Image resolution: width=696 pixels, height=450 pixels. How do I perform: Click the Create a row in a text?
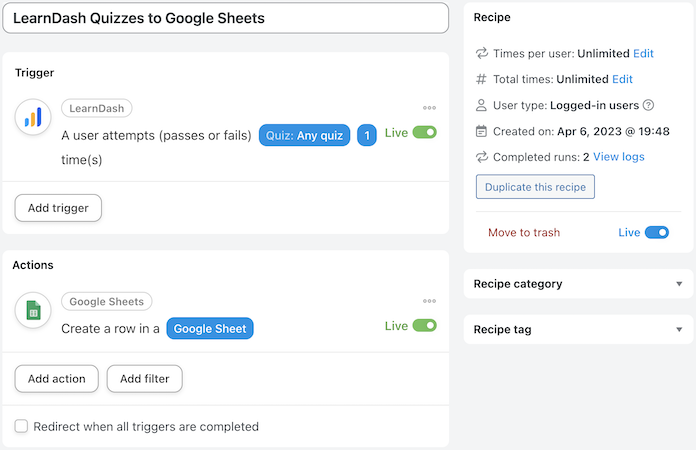coord(111,328)
